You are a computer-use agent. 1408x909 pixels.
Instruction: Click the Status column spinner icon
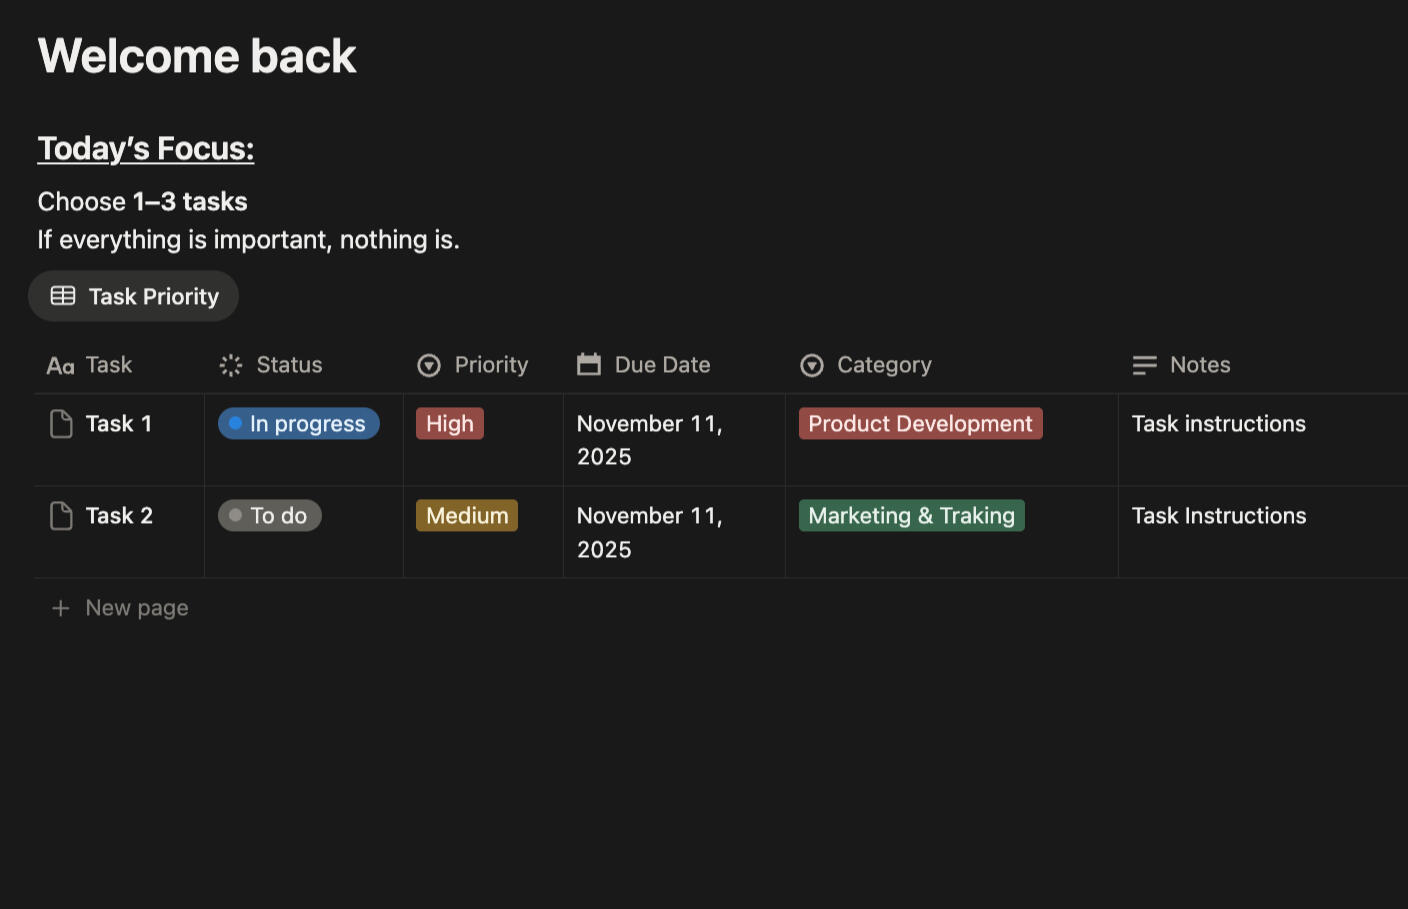point(231,366)
